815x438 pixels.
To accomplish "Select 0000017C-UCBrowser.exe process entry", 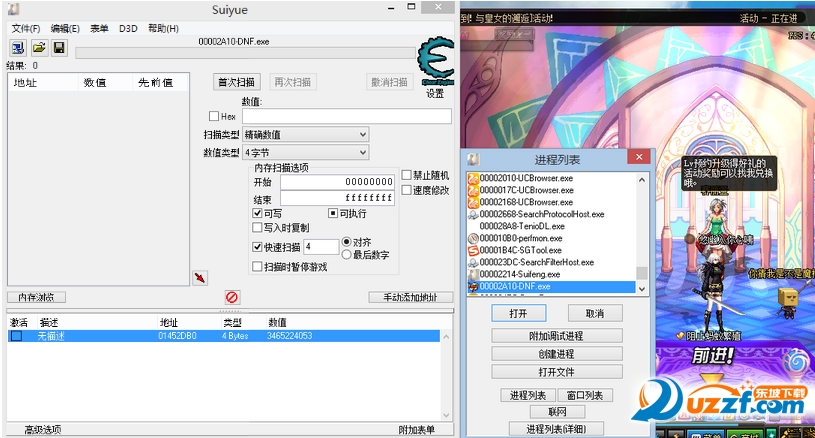I will pyautogui.click(x=527, y=190).
